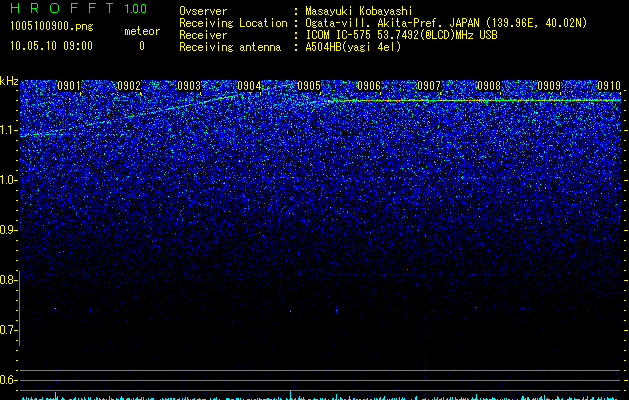Click the Receiver label
This screenshot has width=629, height=400.
click(203, 35)
